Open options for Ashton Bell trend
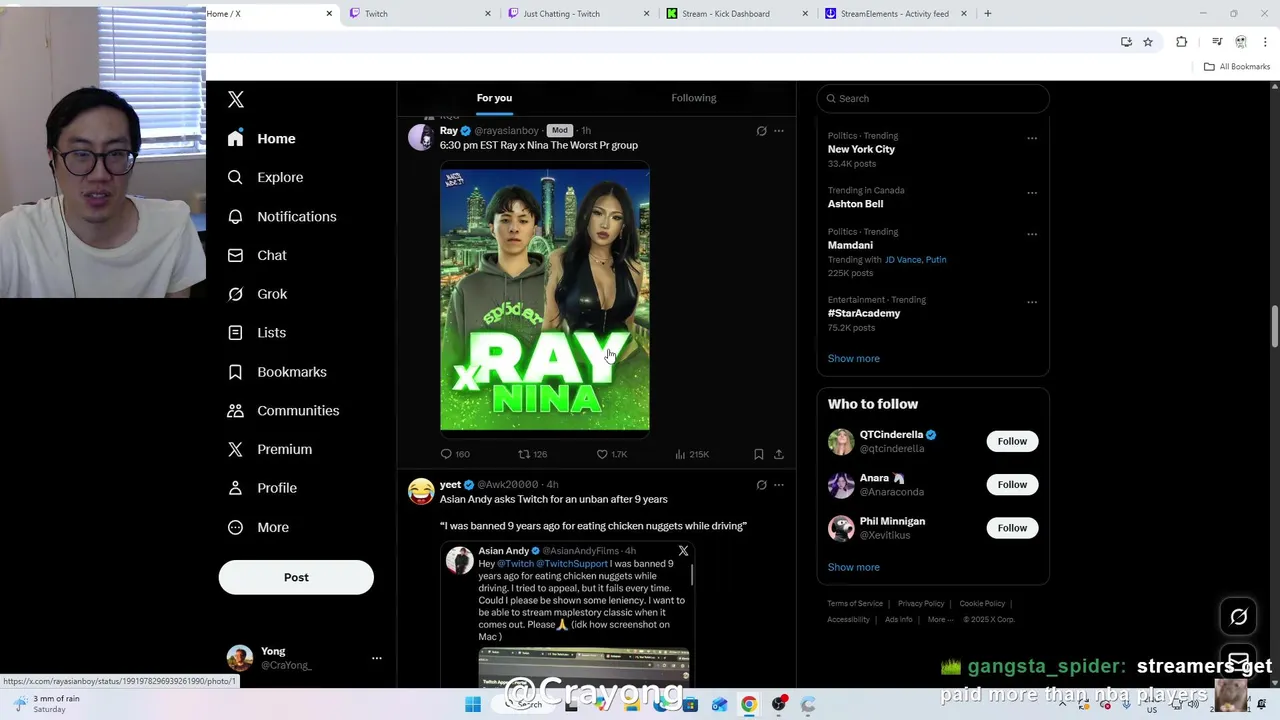 click(x=1032, y=193)
